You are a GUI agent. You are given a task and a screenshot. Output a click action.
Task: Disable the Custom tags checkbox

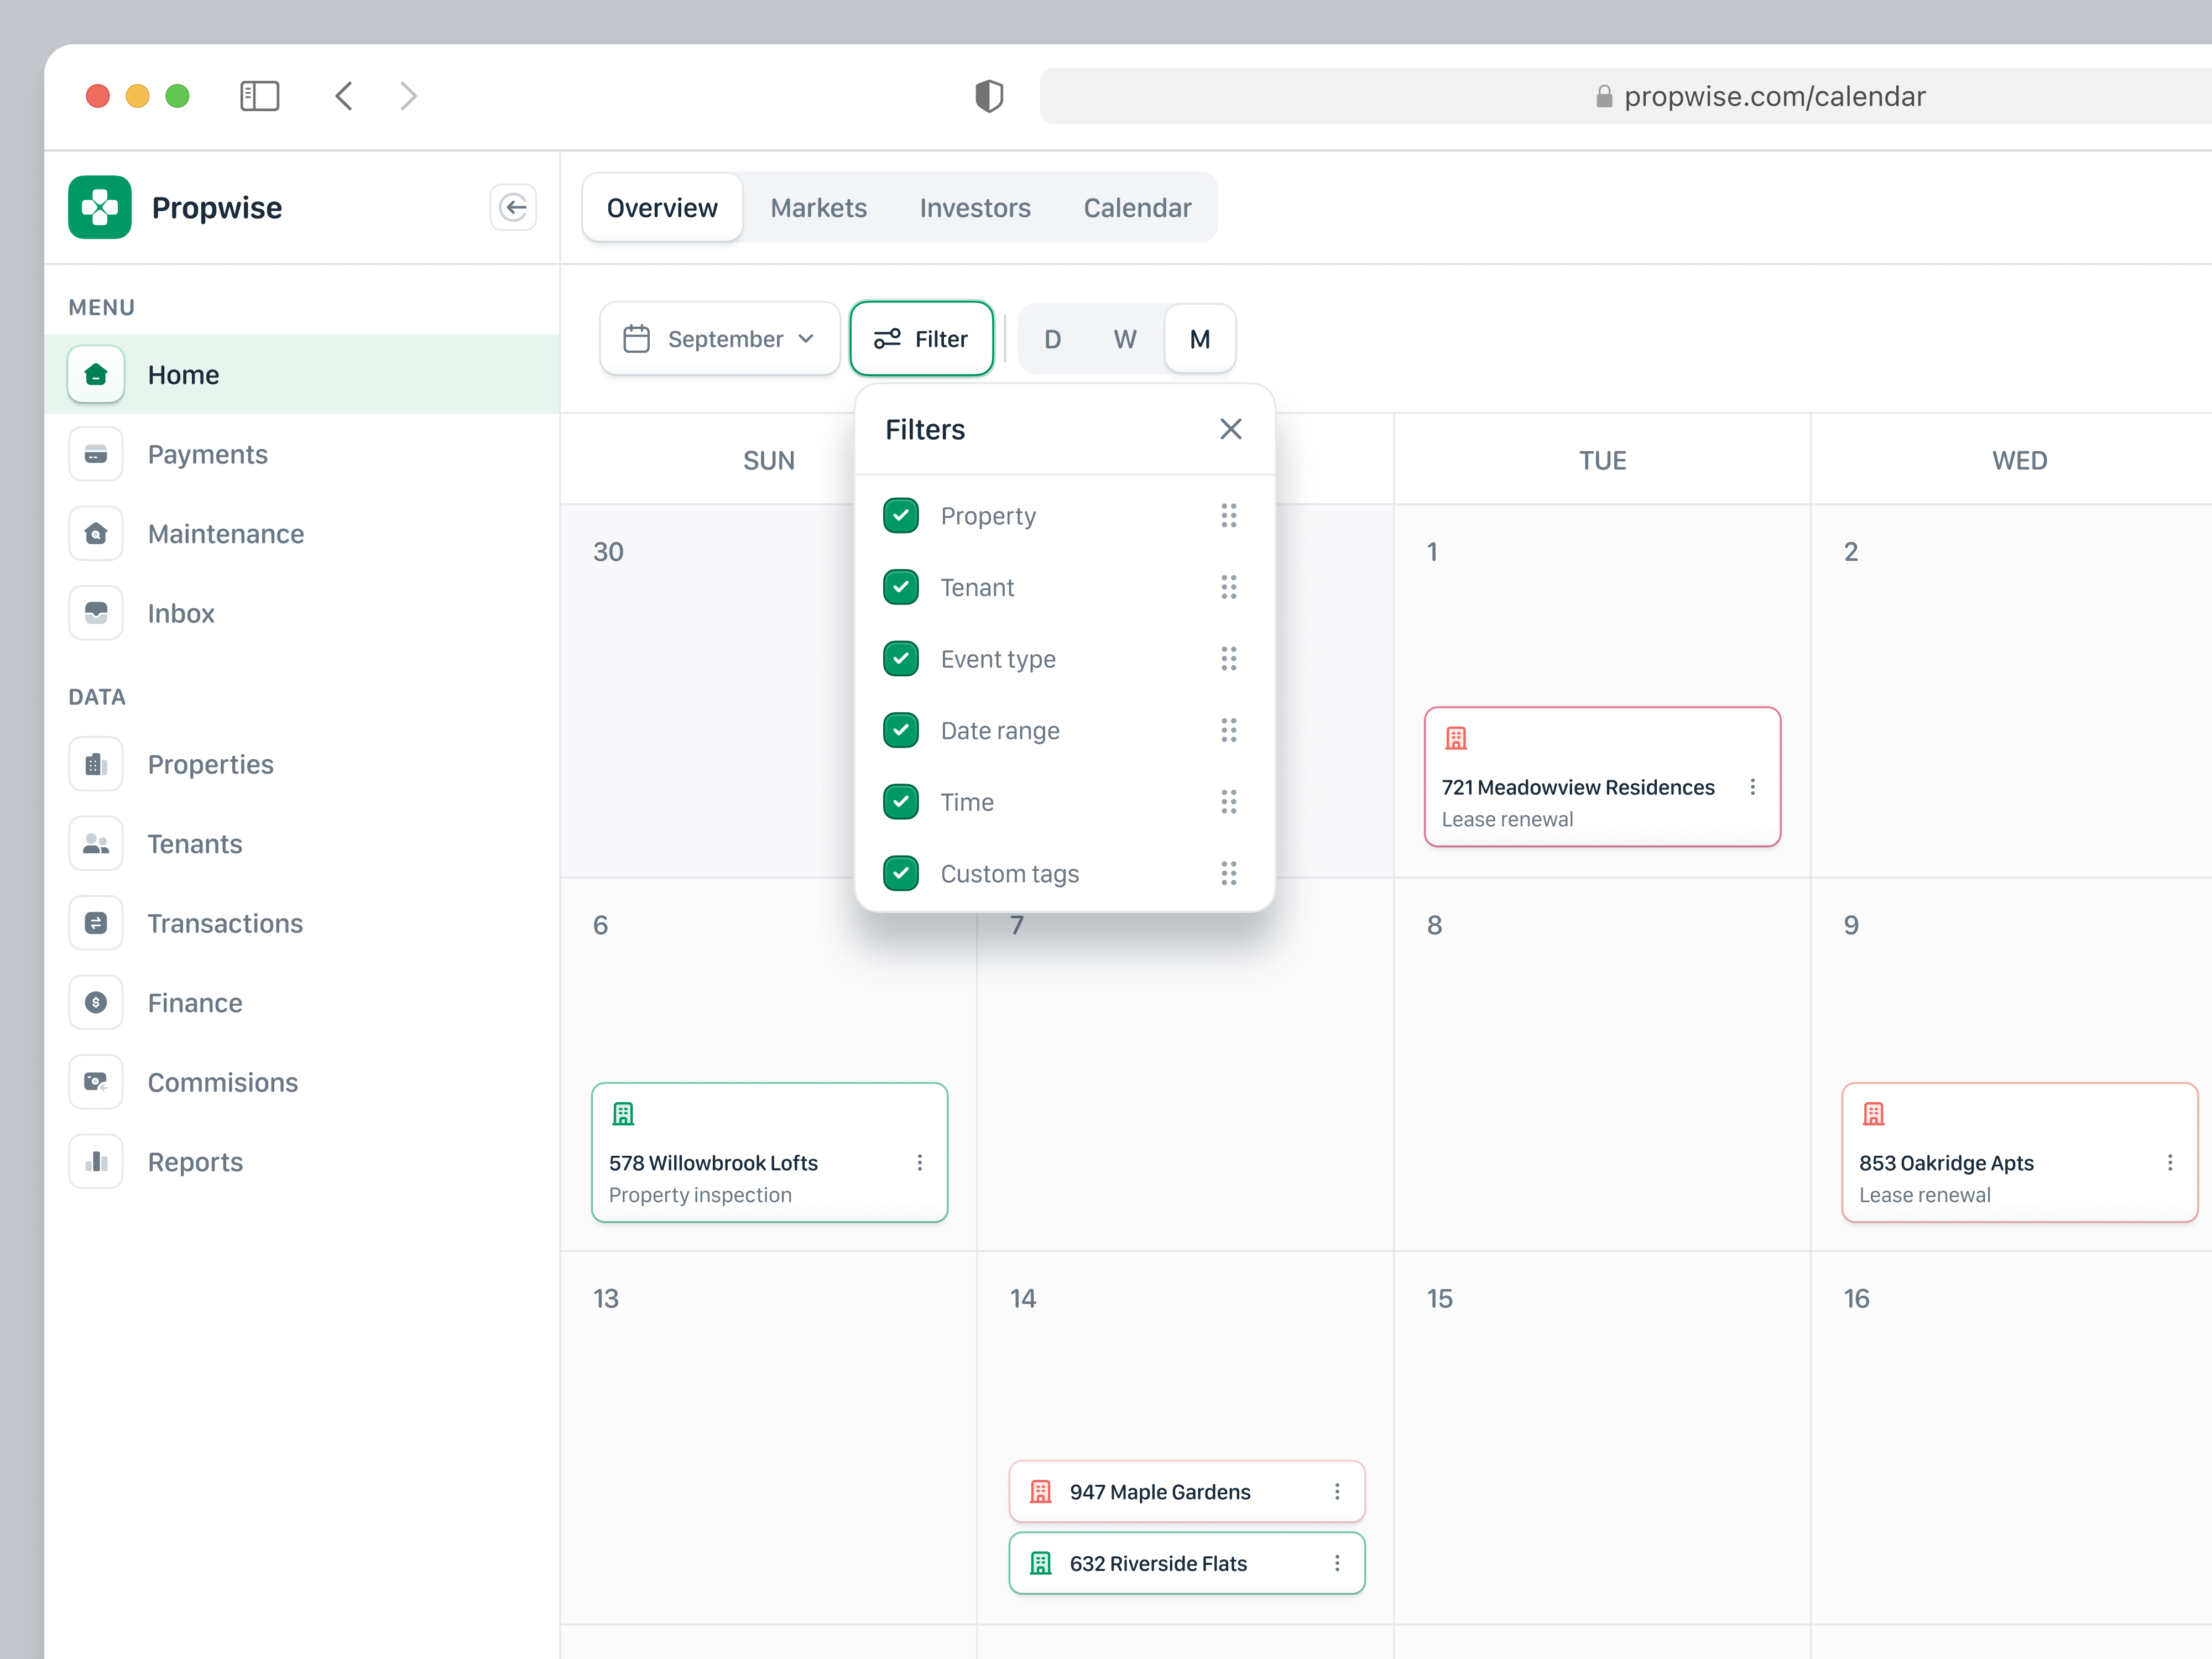pos(901,874)
